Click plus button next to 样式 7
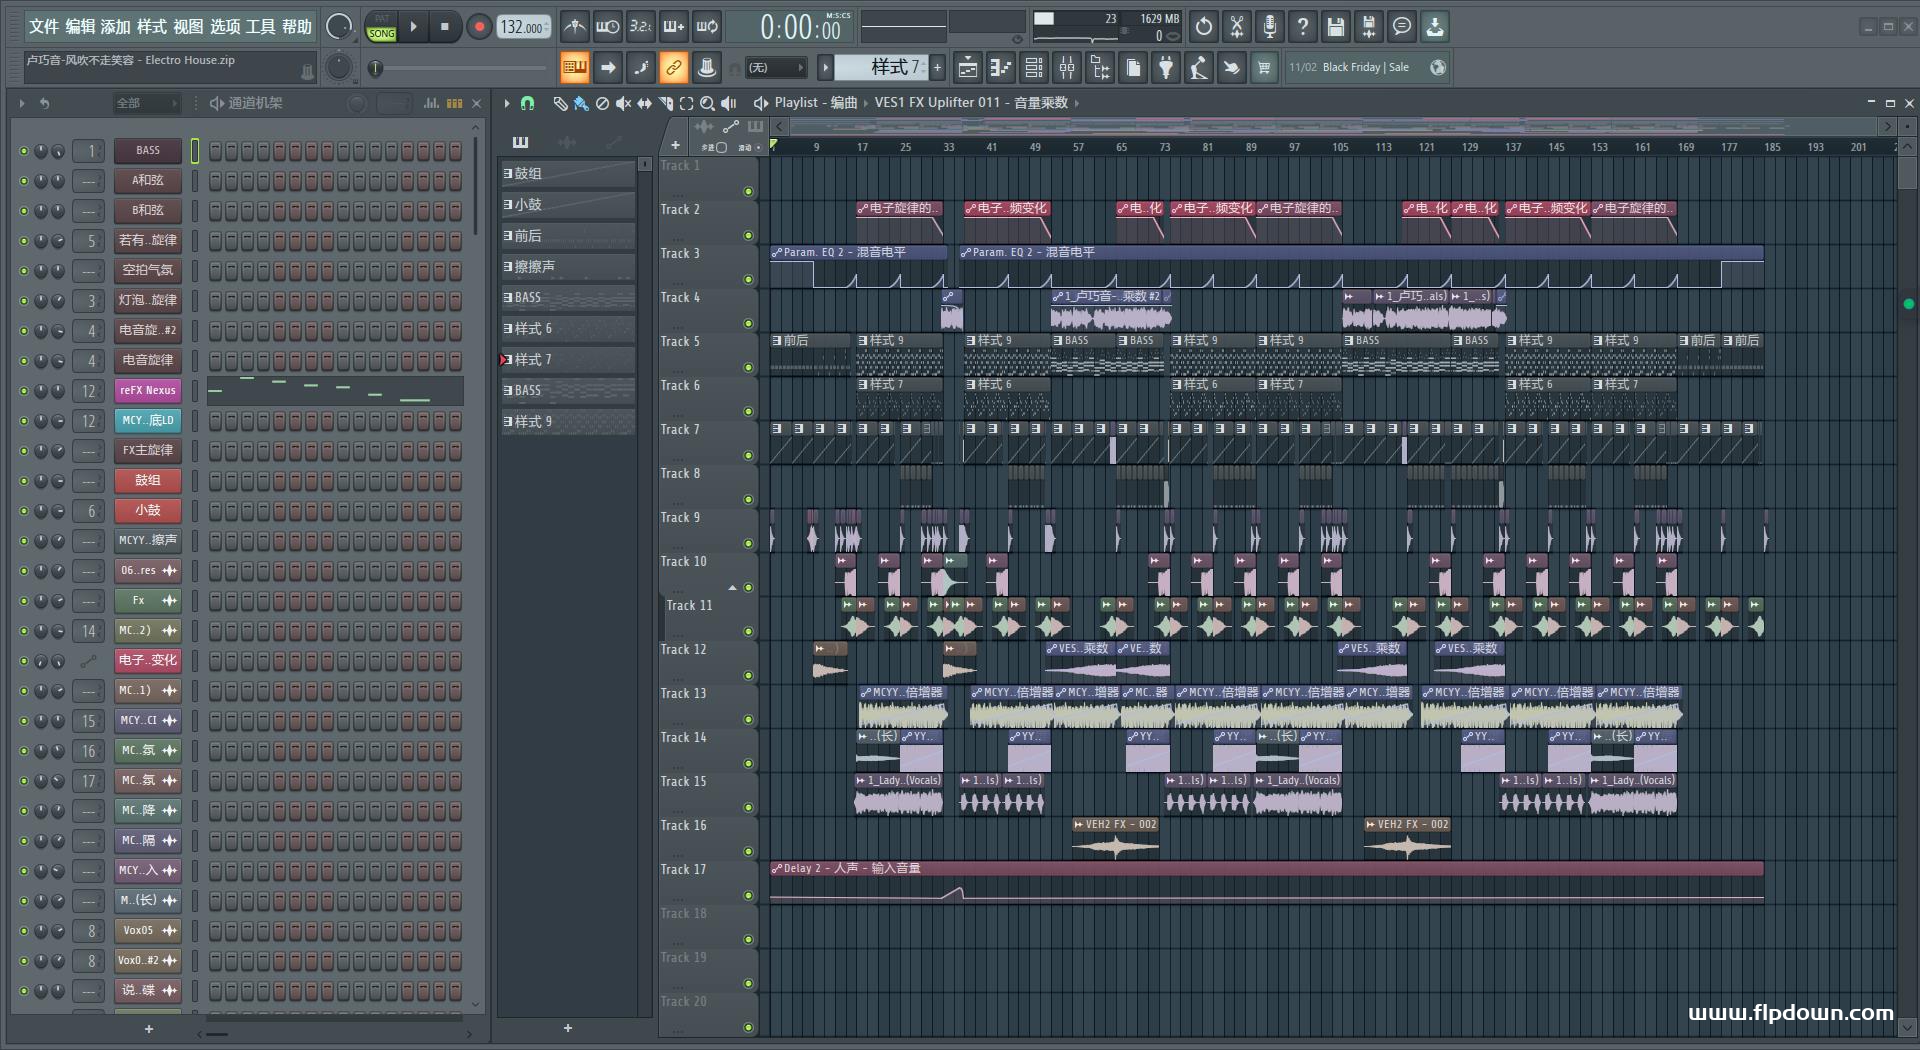This screenshot has height=1050, width=1920. click(x=937, y=68)
